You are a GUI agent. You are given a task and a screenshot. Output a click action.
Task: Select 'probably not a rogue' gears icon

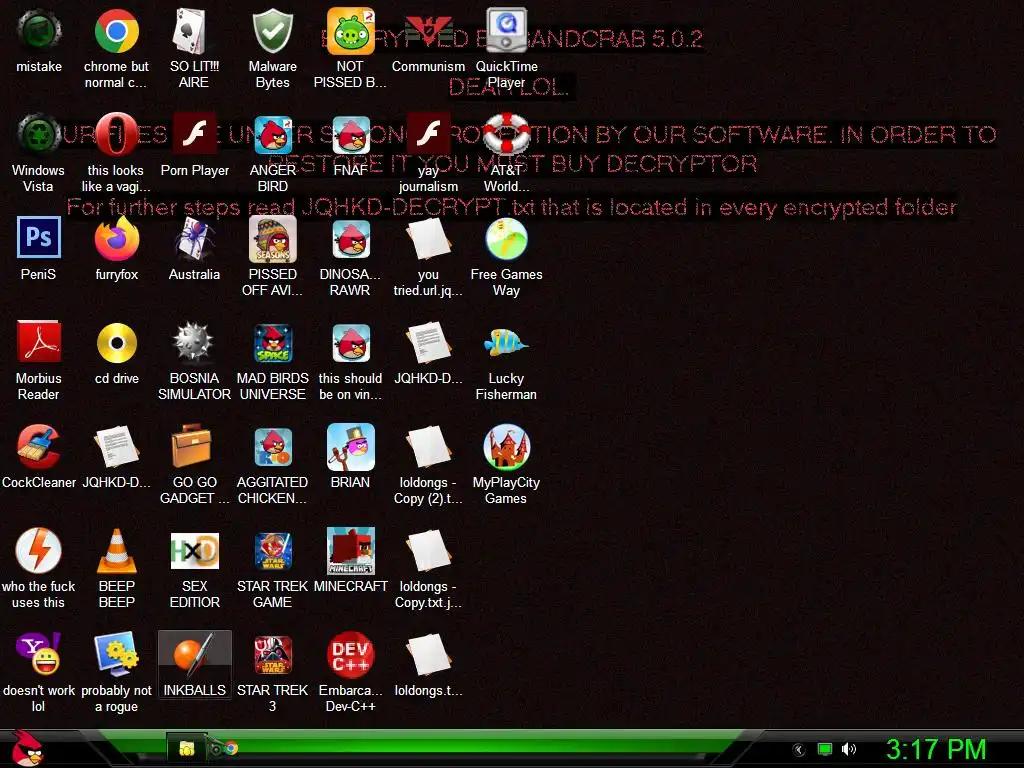tap(116, 654)
